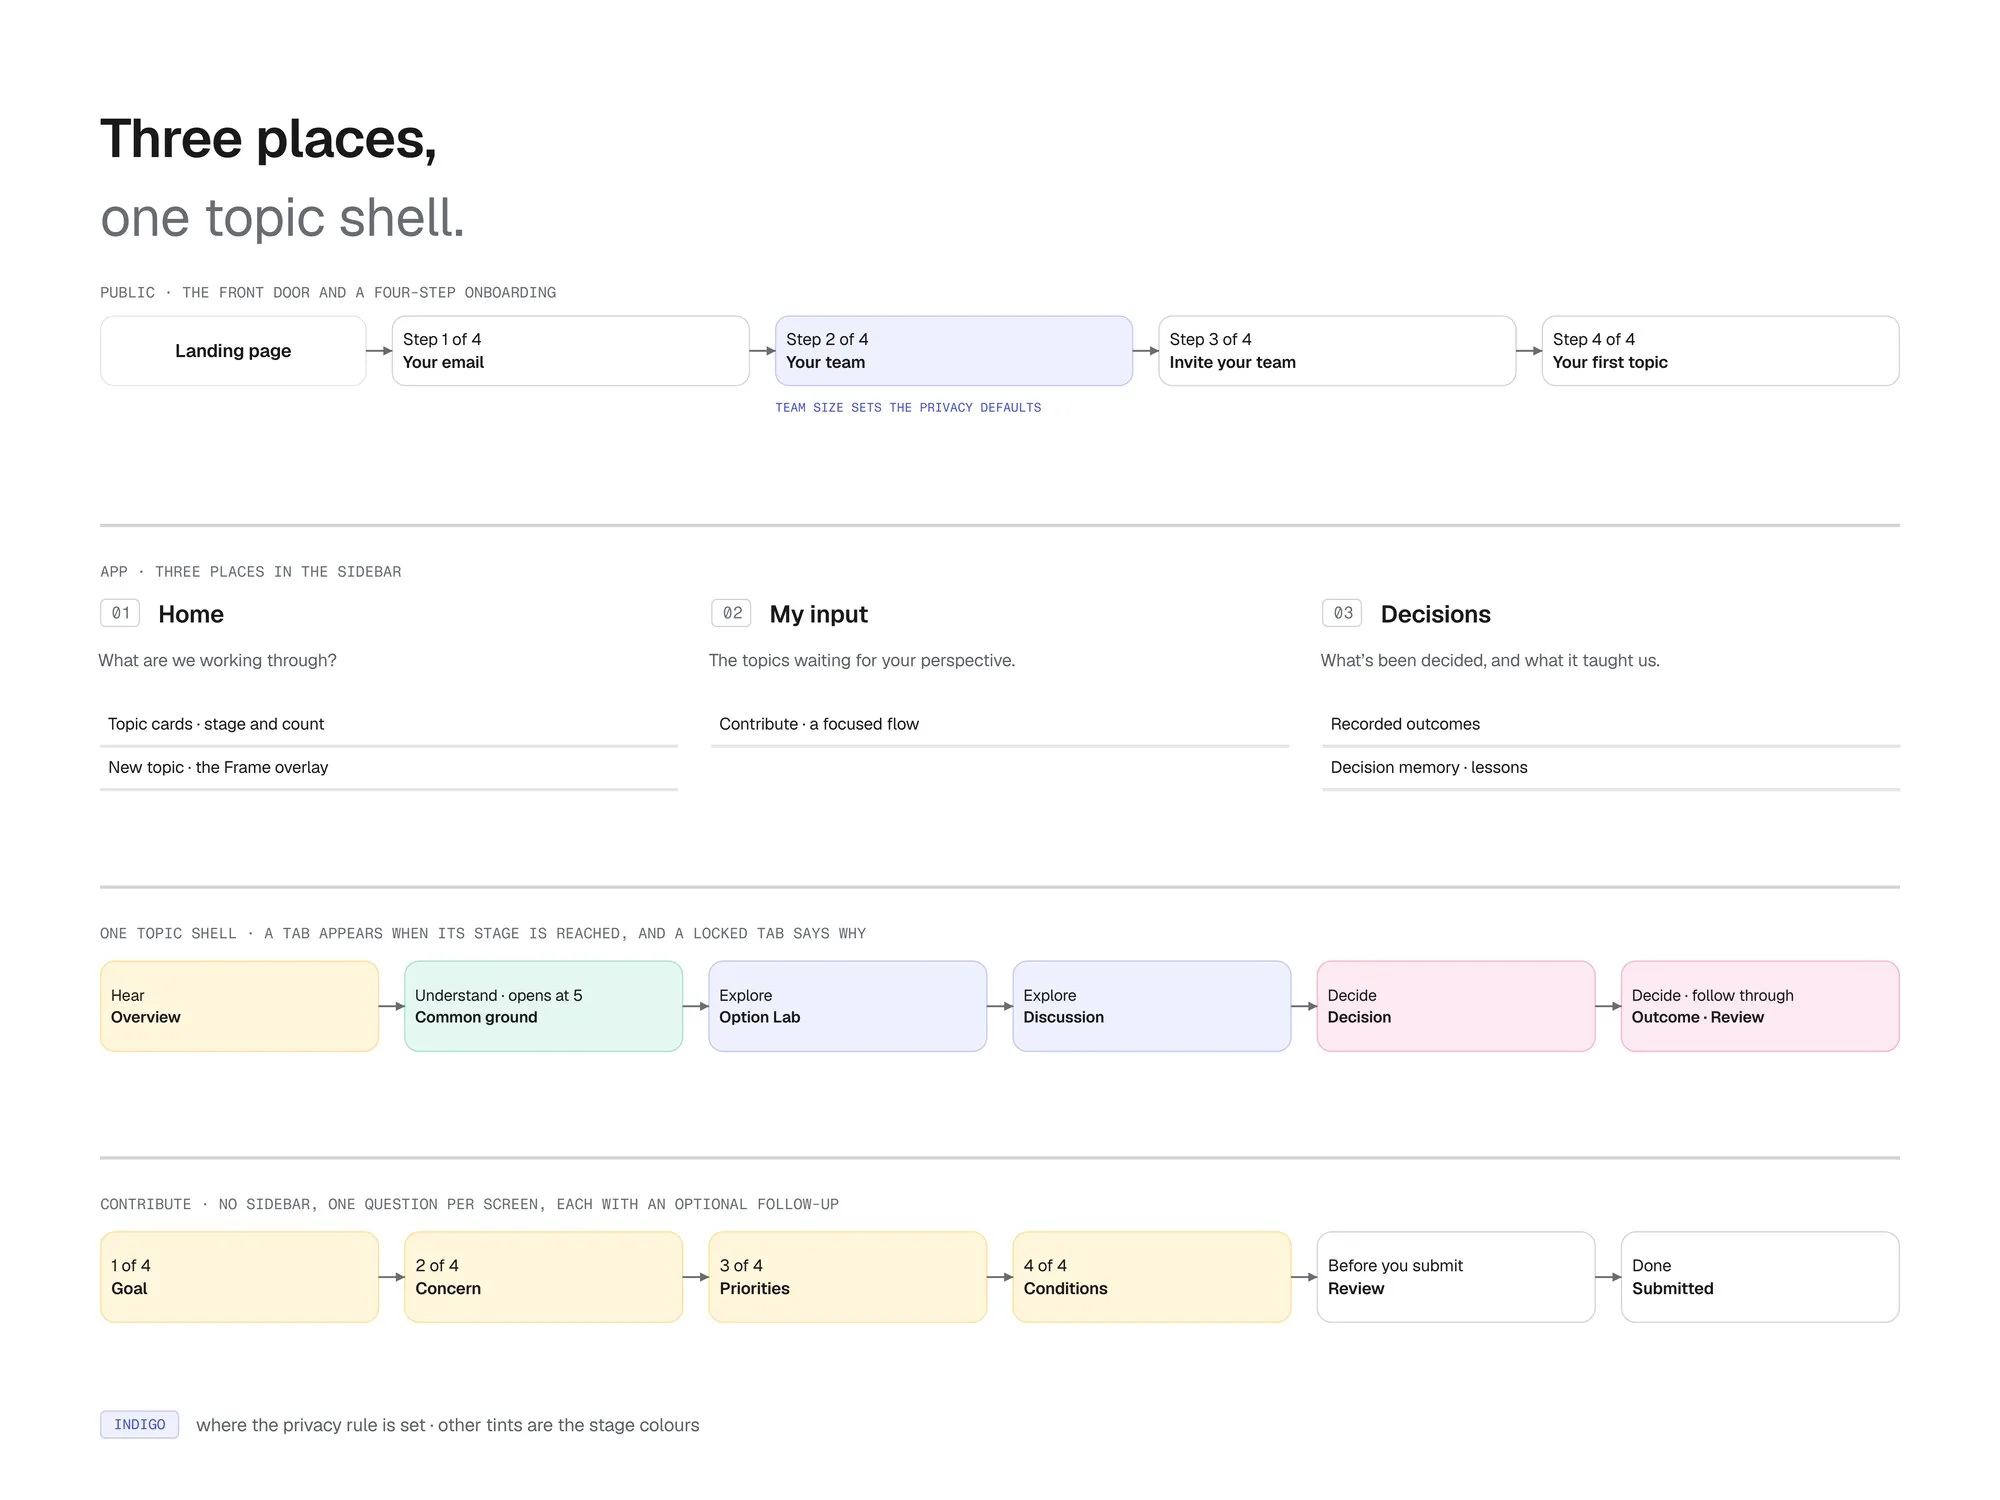
Task: Open the 3 of 4 Priorities step
Action: click(847, 1277)
